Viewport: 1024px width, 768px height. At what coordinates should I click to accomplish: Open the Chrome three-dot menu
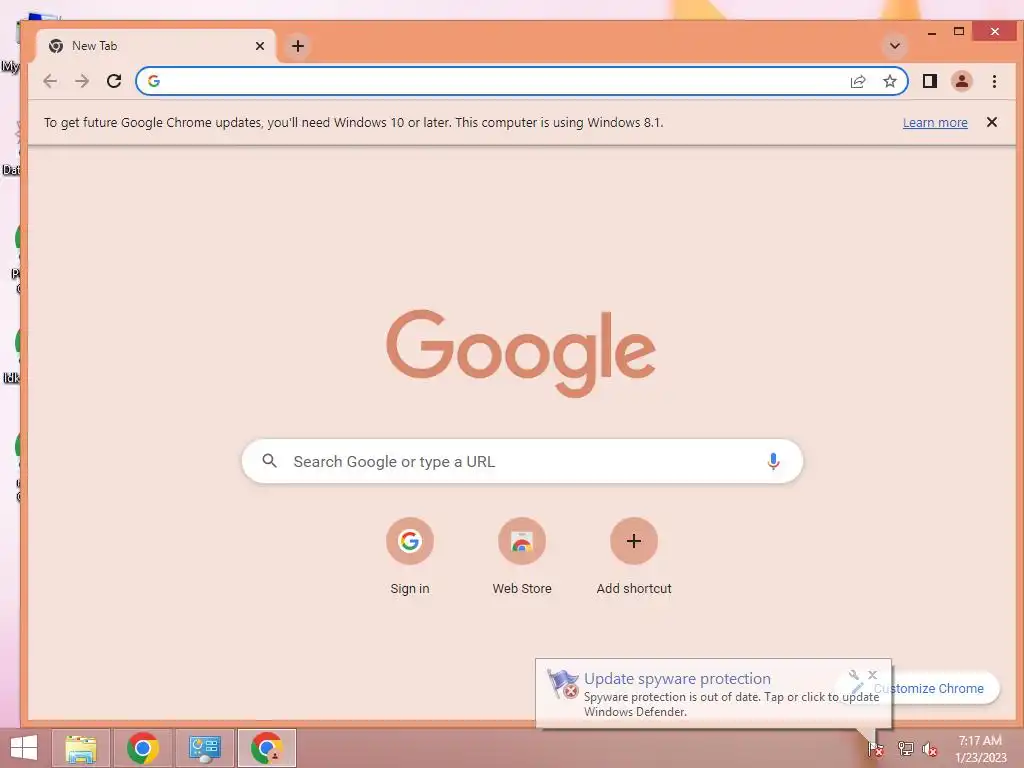click(x=994, y=81)
